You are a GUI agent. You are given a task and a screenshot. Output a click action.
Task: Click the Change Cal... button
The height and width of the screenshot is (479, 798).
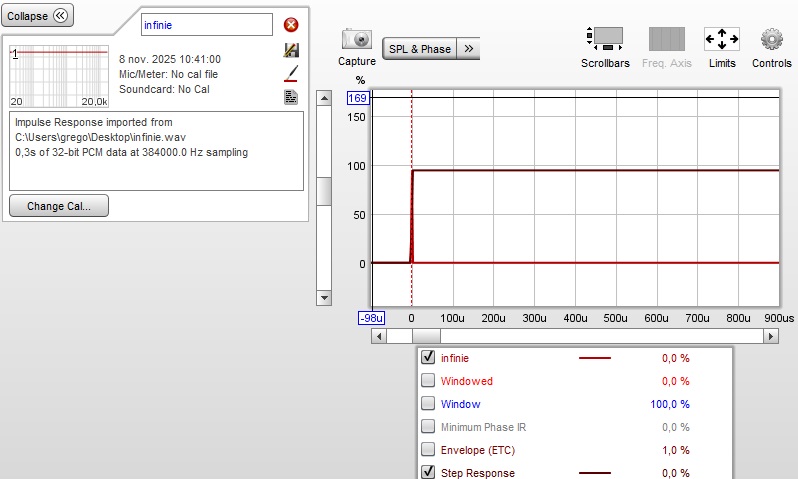(x=59, y=206)
